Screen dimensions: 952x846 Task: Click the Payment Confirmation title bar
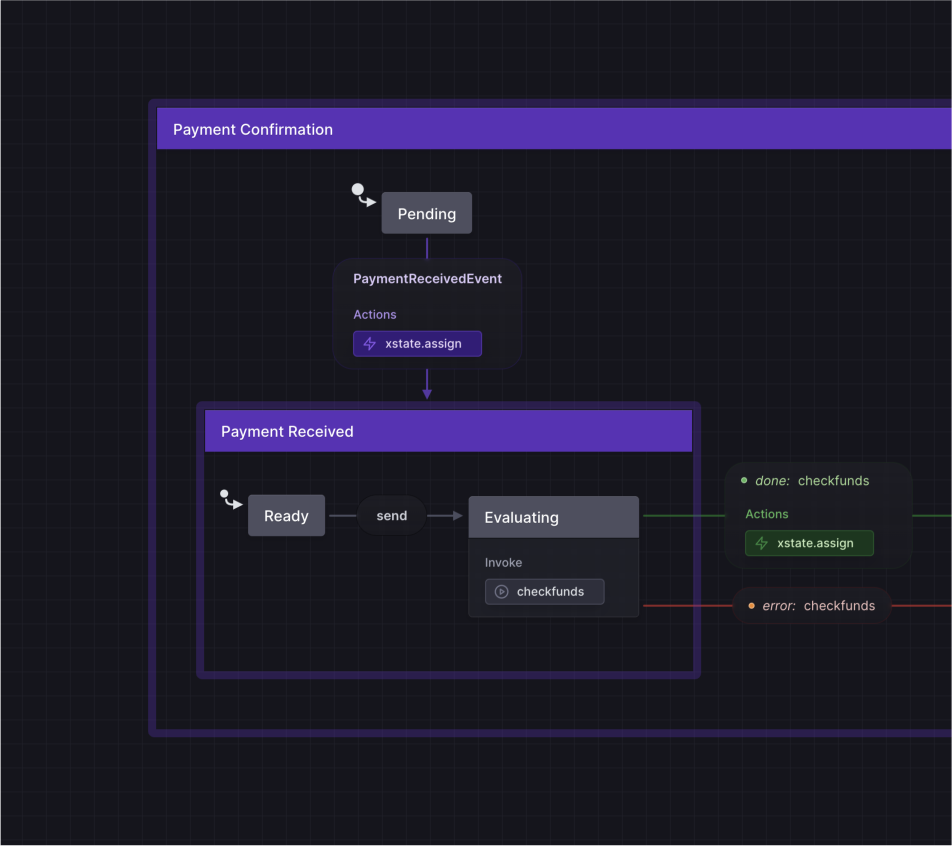point(252,129)
